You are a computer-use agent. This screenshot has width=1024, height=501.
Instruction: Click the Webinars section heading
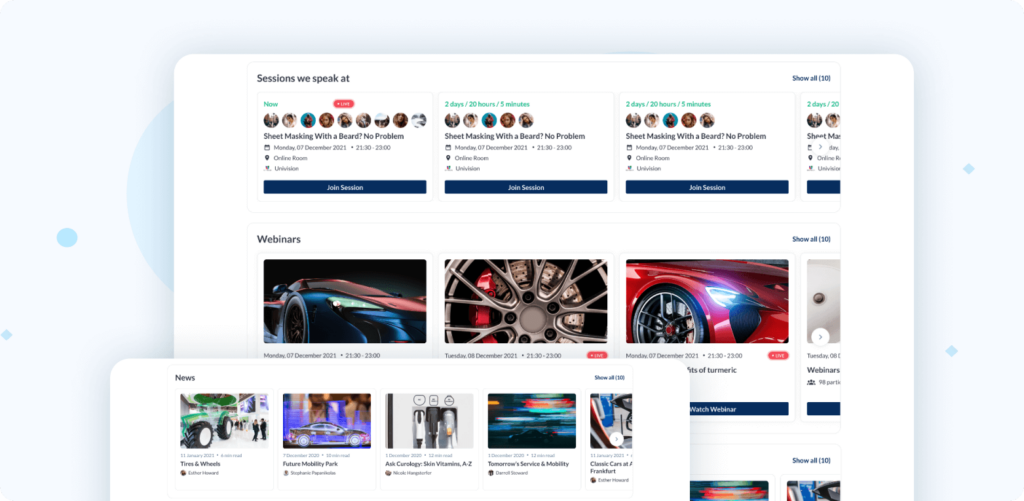pos(279,239)
